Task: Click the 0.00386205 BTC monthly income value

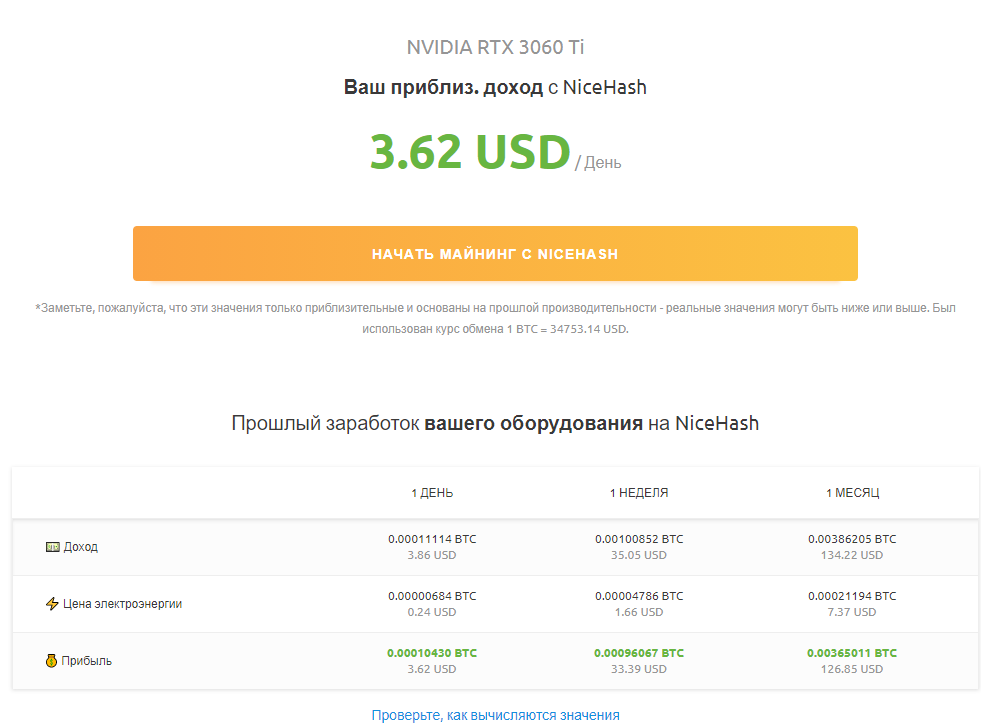Action: (x=852, y=539)
